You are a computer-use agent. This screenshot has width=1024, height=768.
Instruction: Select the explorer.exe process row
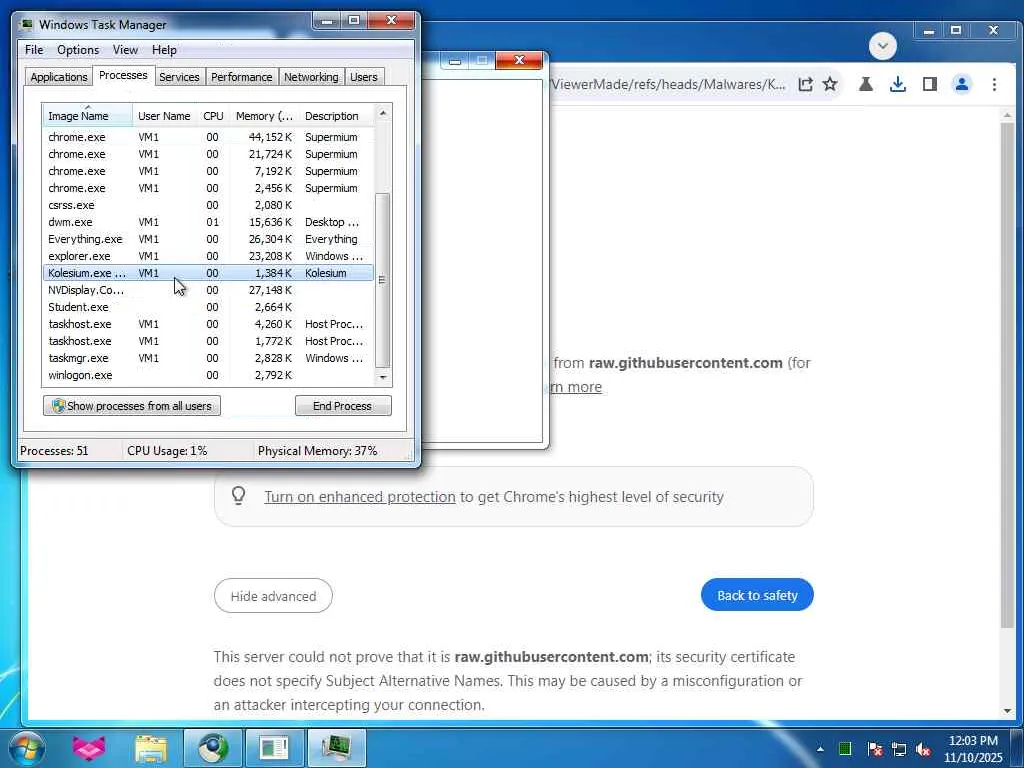tap(208, 256)
